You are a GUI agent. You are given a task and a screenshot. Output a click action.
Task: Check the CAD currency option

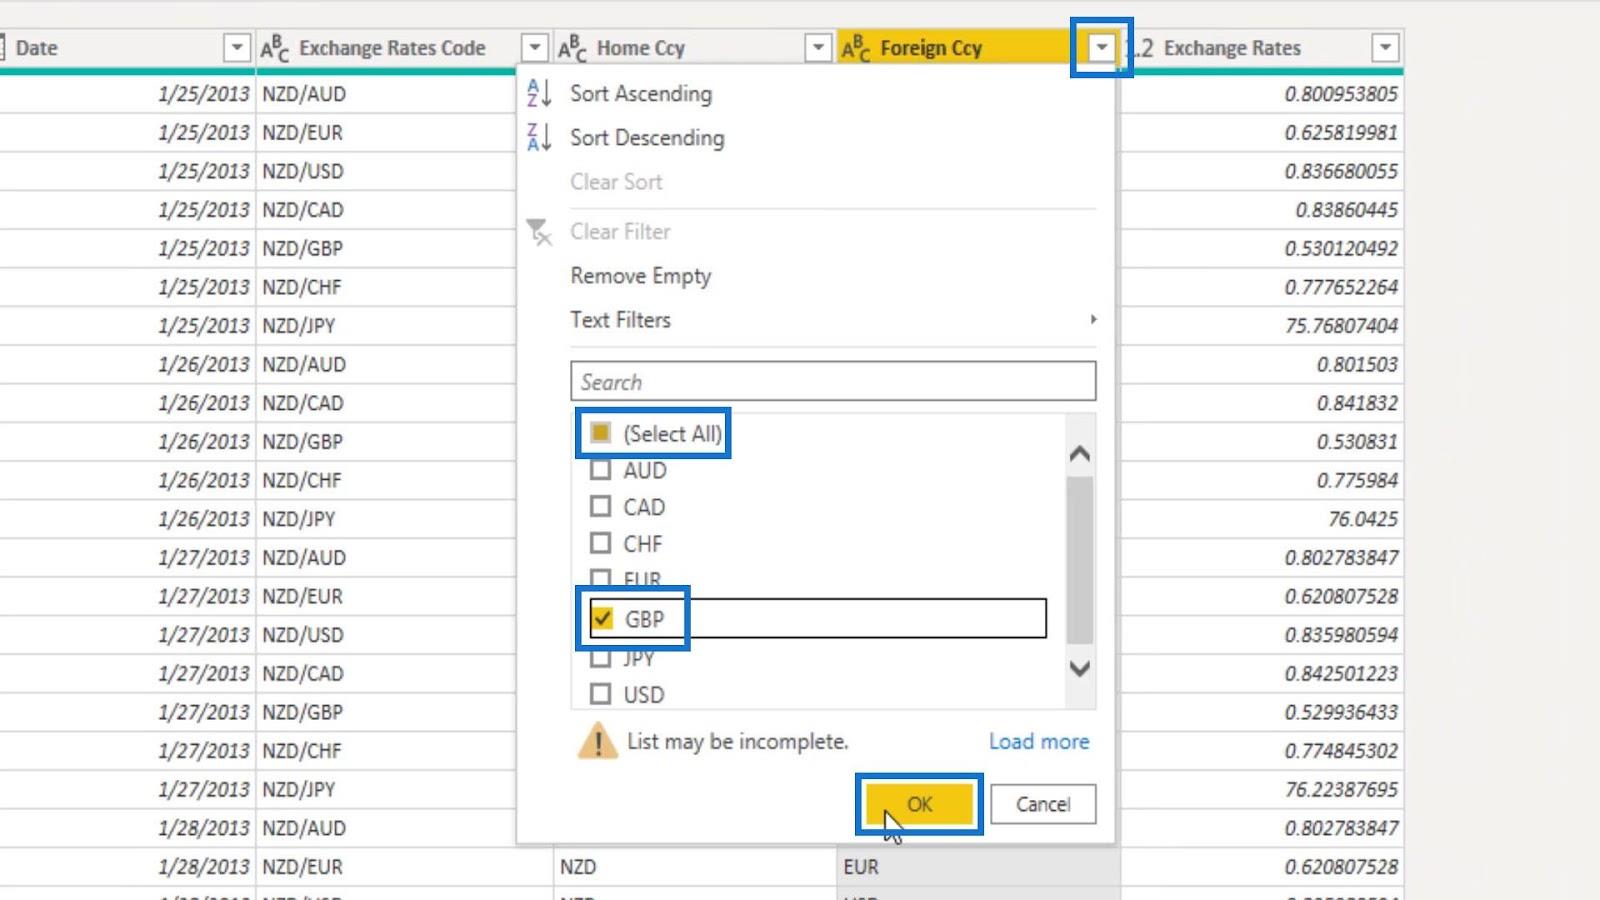600,507
